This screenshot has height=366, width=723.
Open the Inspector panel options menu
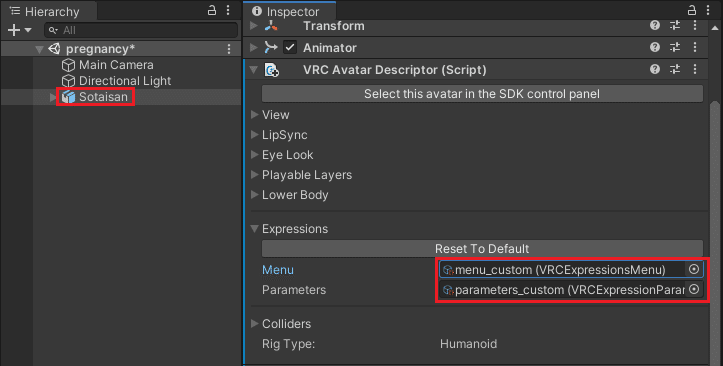tap(708, 10)
